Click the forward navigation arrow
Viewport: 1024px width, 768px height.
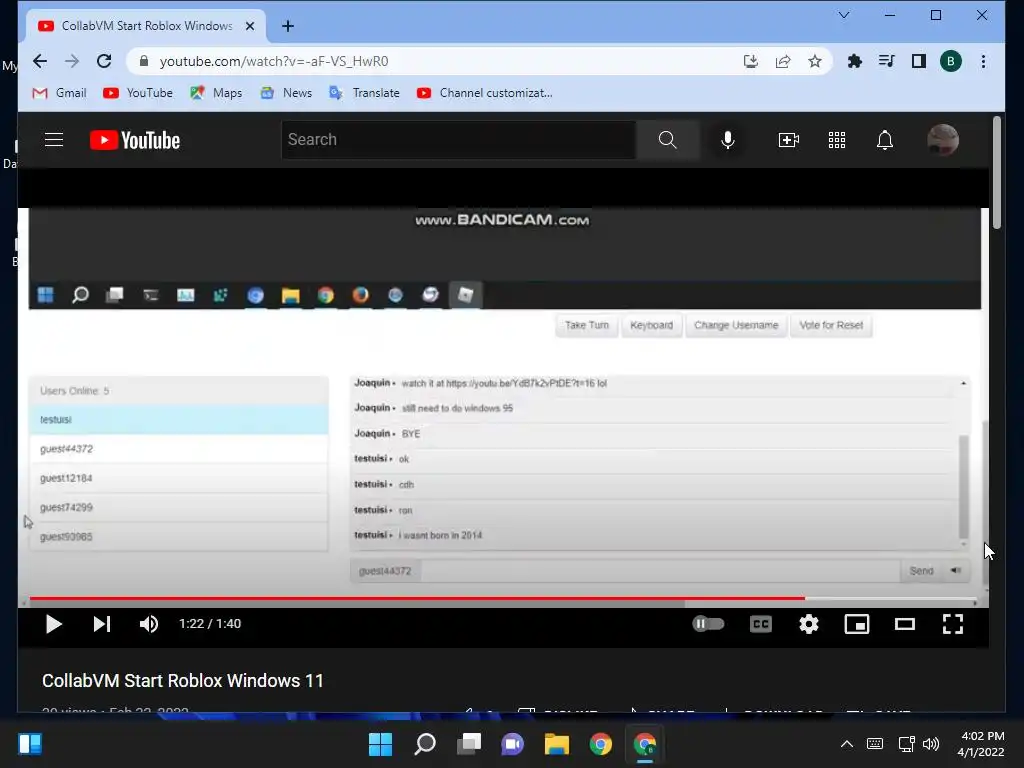(x=72, y=61)
